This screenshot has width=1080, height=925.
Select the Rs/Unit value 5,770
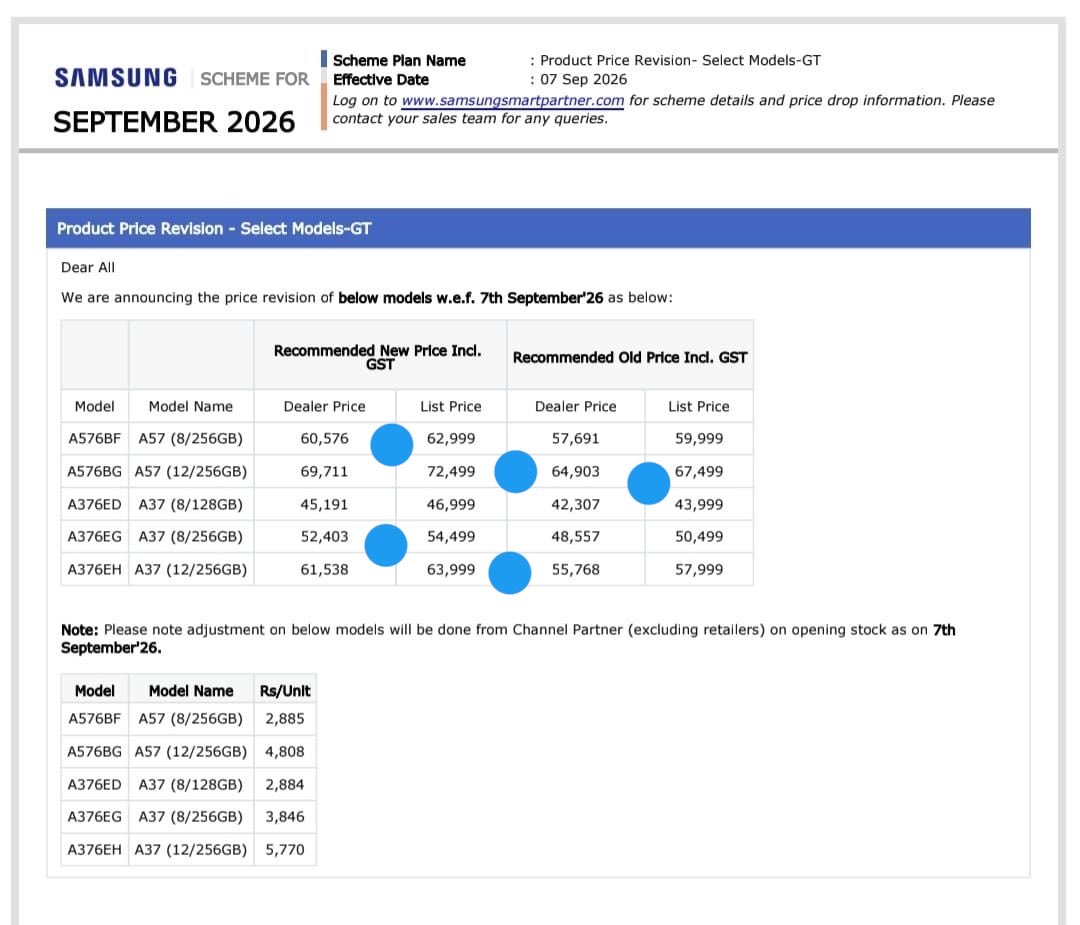tap(284, 850)
